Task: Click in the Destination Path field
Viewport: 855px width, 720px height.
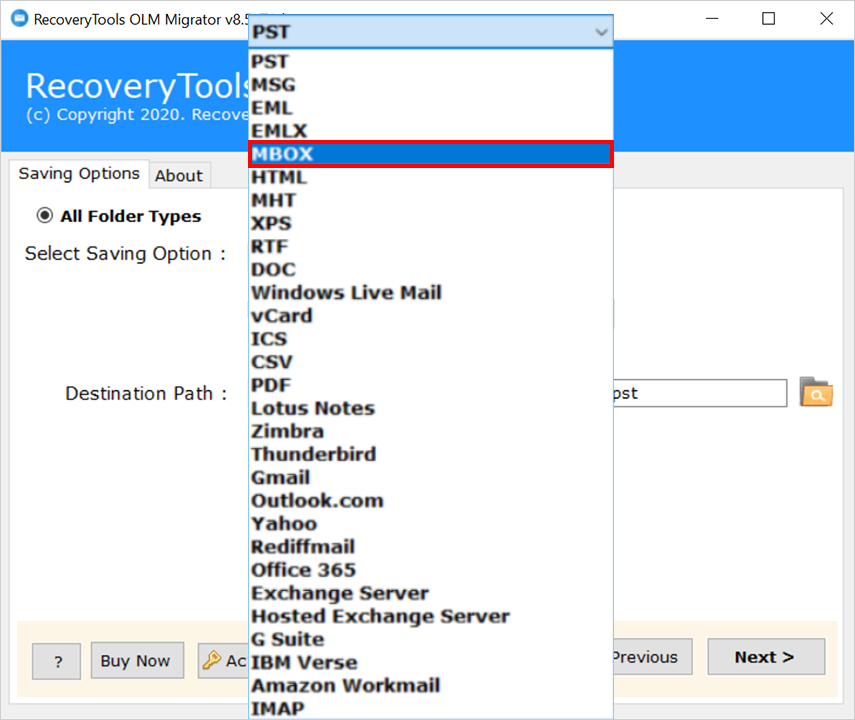Action: 700,393
